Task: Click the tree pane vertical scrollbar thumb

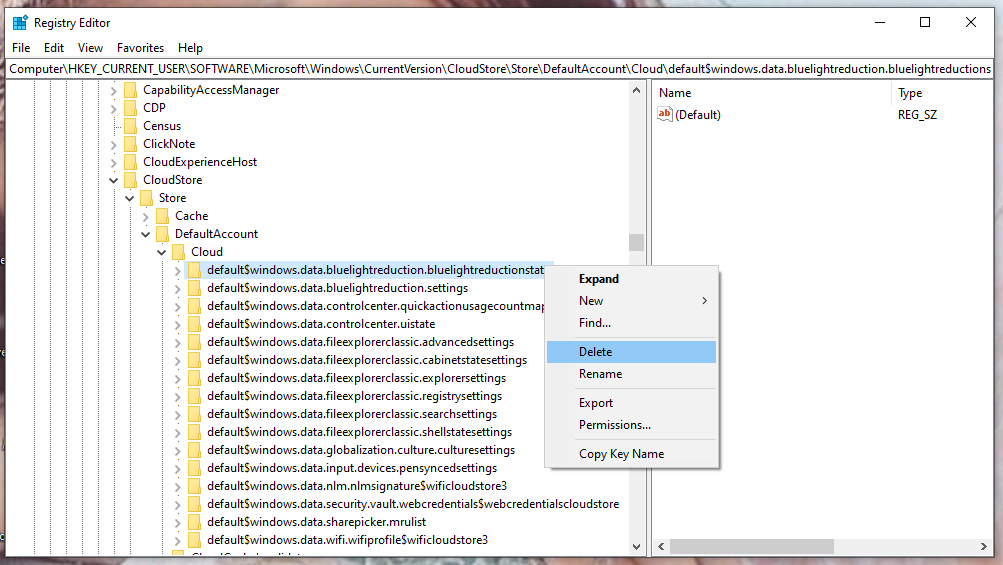Action: [636, 243]
